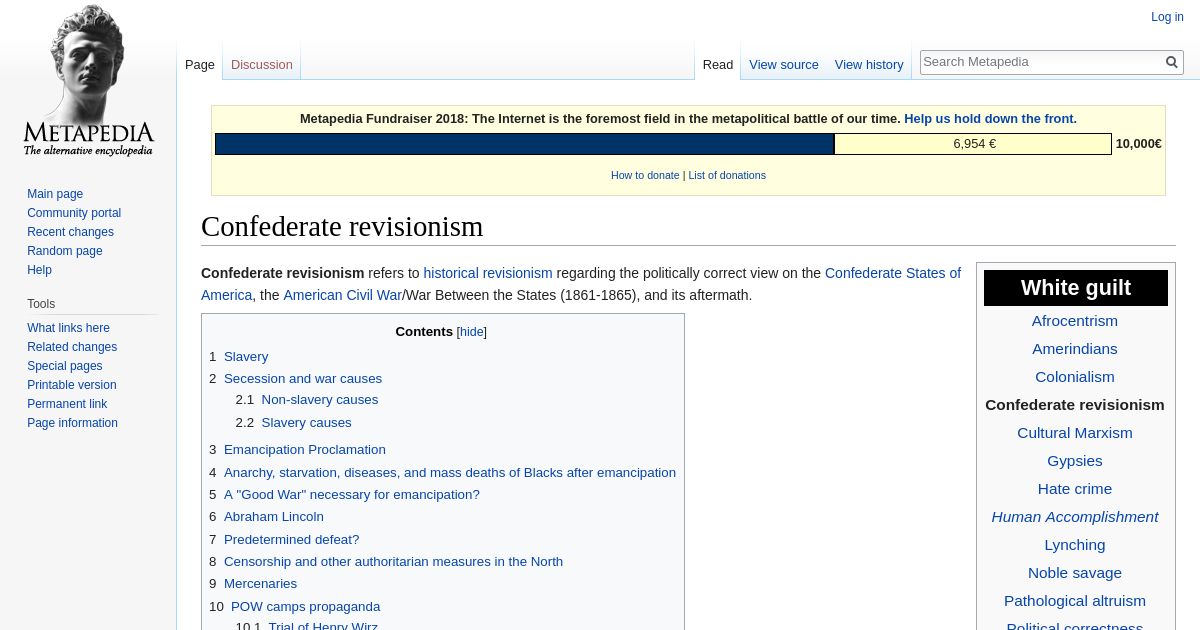Jump to Censorship and authoritarian measures section
The width and height of the screenshot is (1200, 630).
[393, 562]
